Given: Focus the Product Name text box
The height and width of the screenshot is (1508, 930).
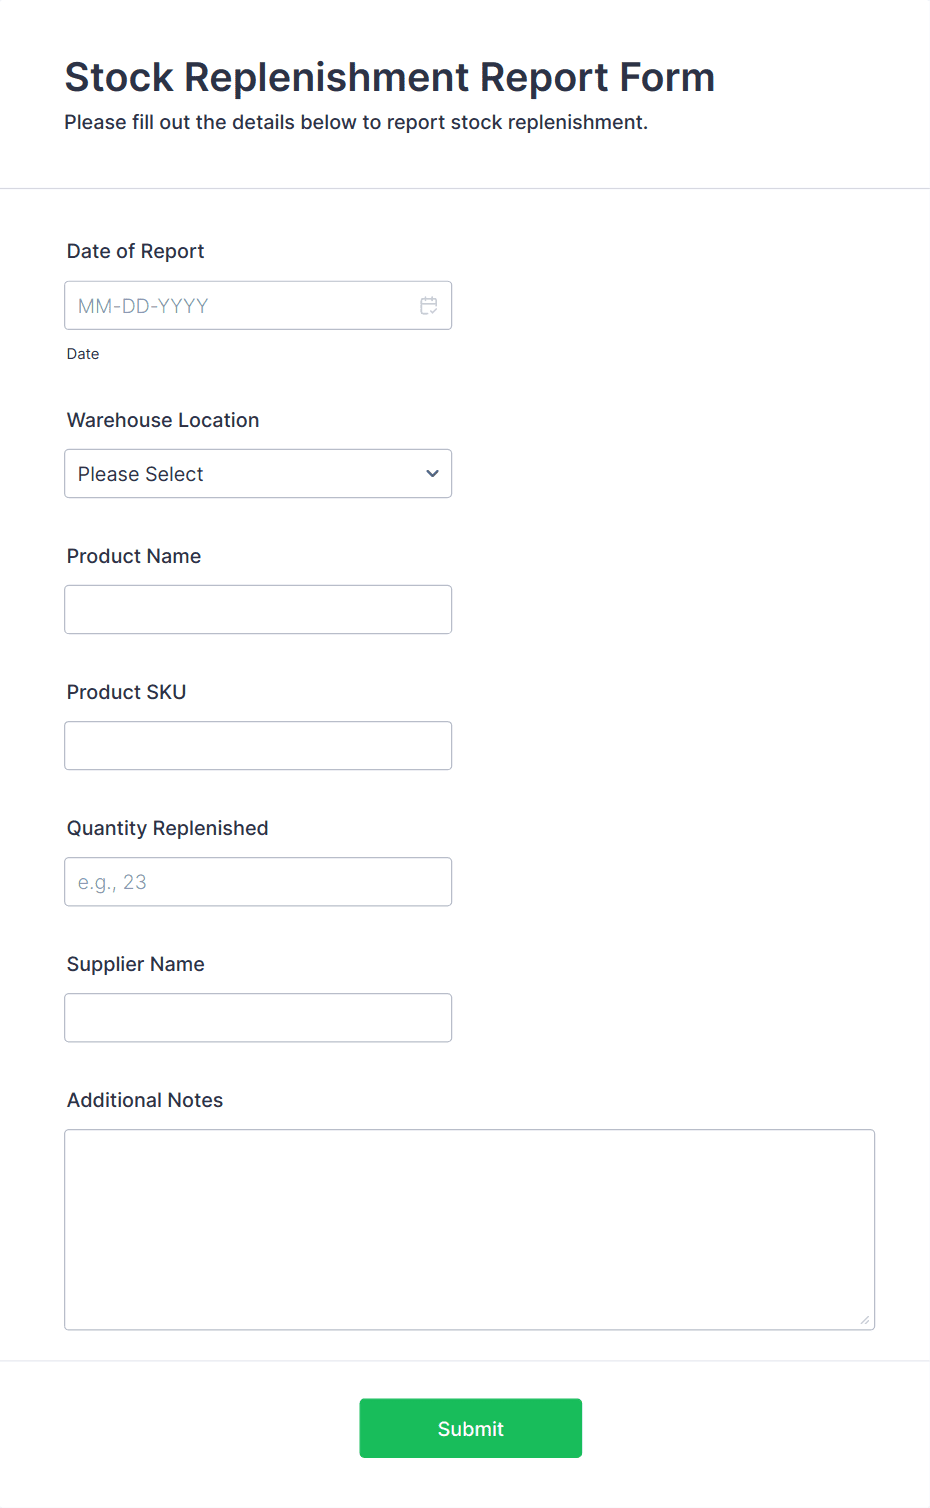Looking at the screenshot, I should click(x=258, y=610).
